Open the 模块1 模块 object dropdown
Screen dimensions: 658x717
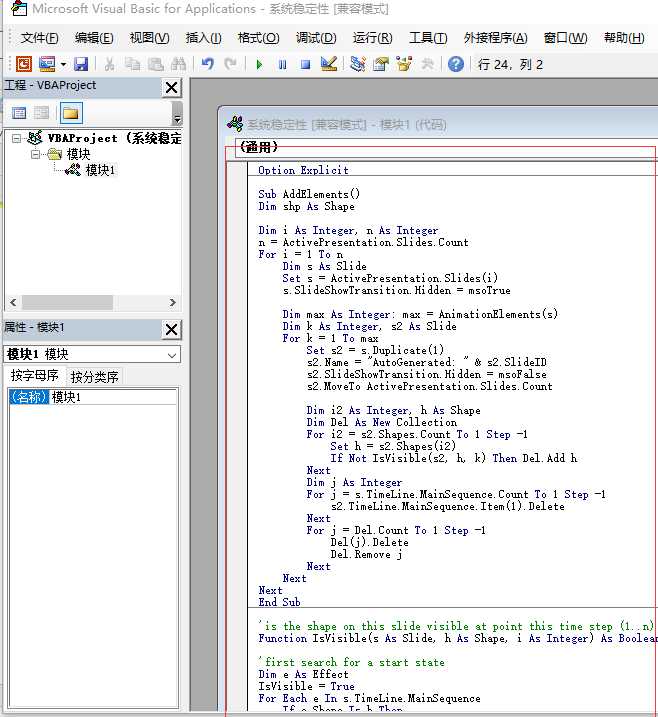point(172,355)
